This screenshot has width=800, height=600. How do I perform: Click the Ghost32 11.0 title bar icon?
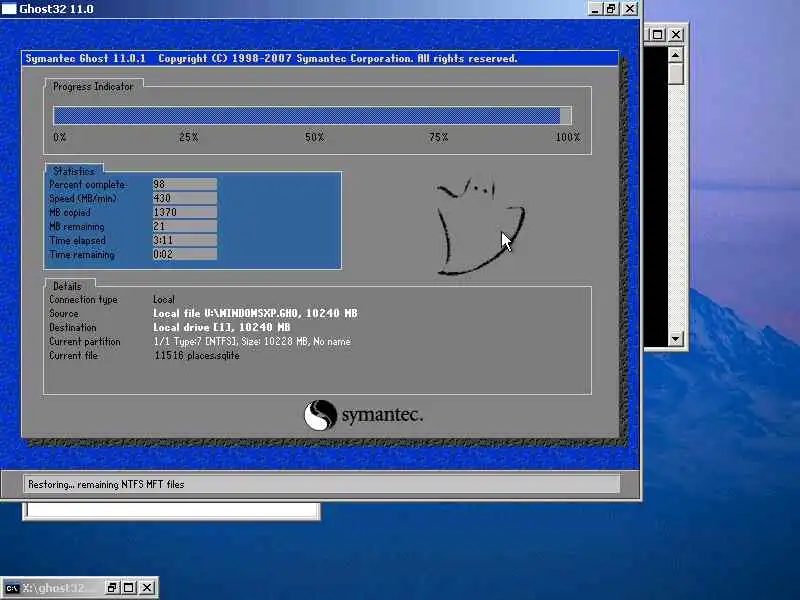point(9,9)
